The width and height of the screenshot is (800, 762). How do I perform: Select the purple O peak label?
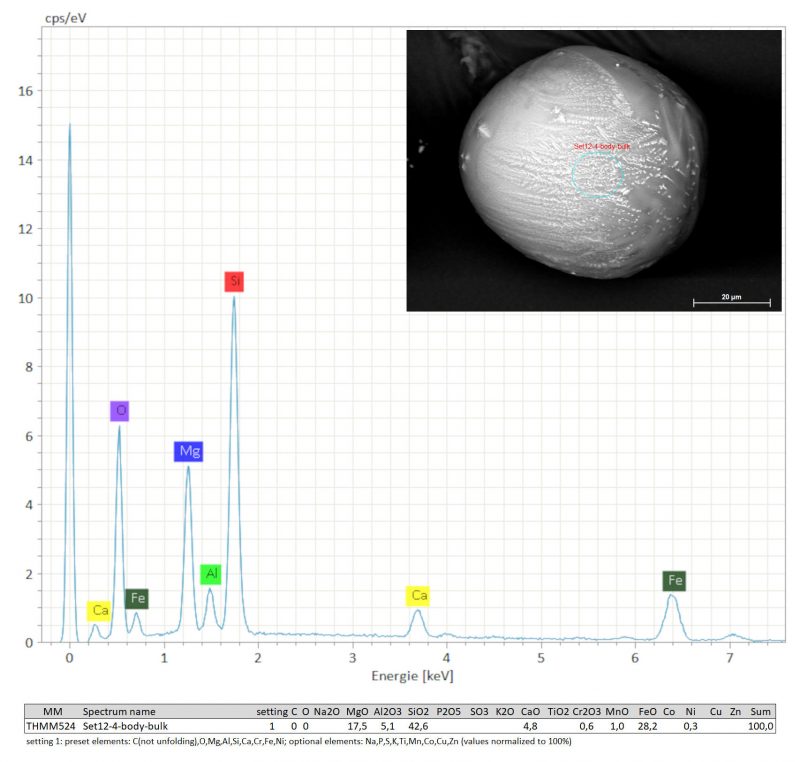tap(120, 411)
